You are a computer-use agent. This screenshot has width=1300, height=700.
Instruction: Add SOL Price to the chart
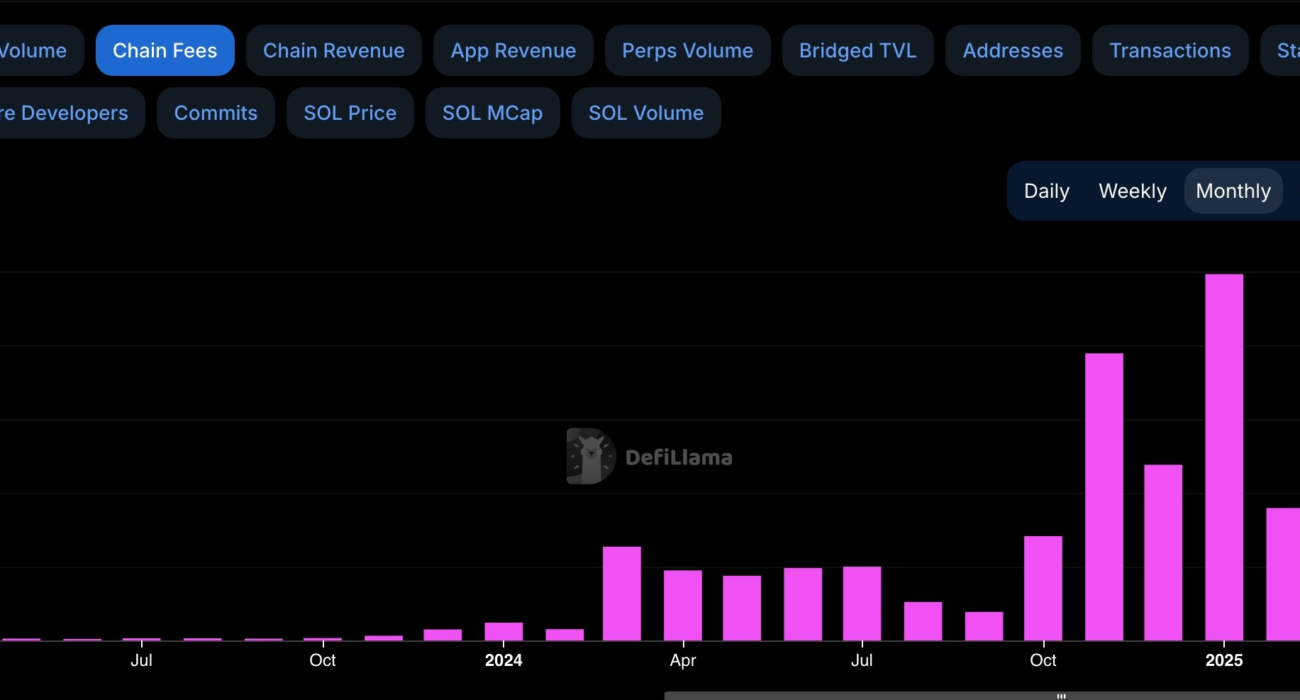point(350,113)
